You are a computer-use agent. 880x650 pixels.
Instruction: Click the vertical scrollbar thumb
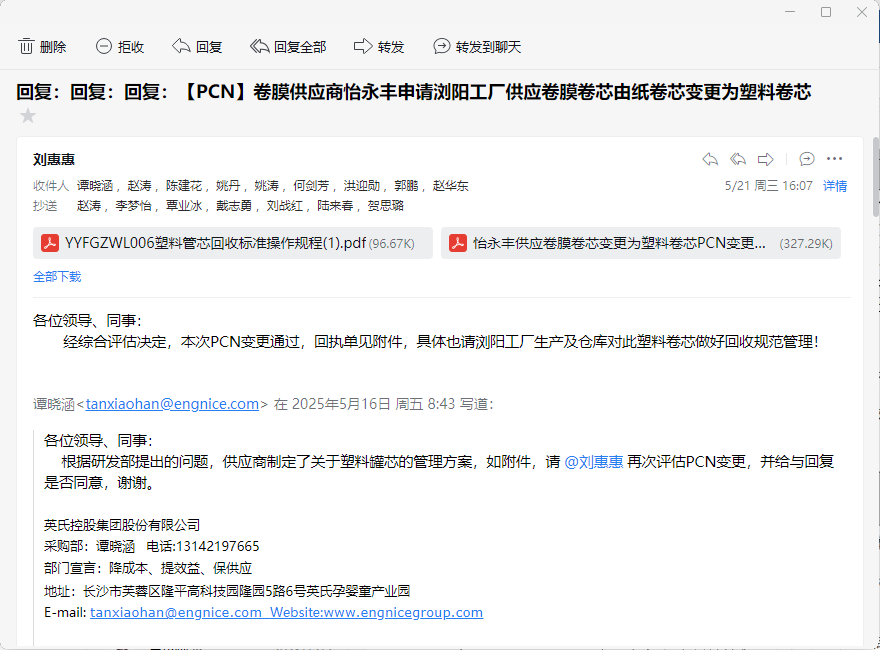coord(876,177)
